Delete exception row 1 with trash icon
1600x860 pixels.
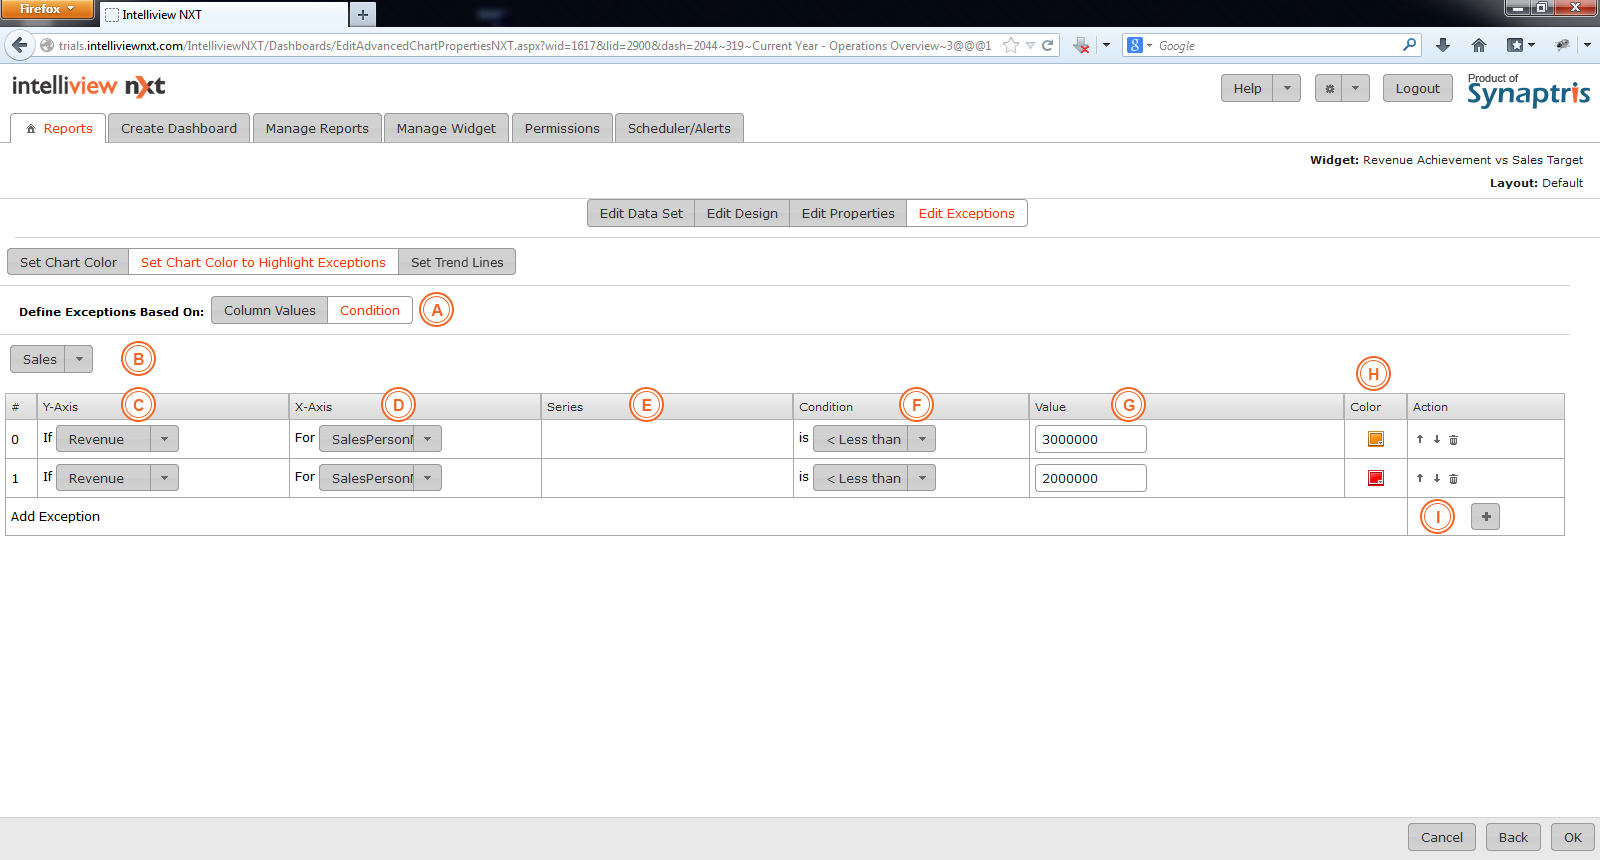[x=1453, y=479]
